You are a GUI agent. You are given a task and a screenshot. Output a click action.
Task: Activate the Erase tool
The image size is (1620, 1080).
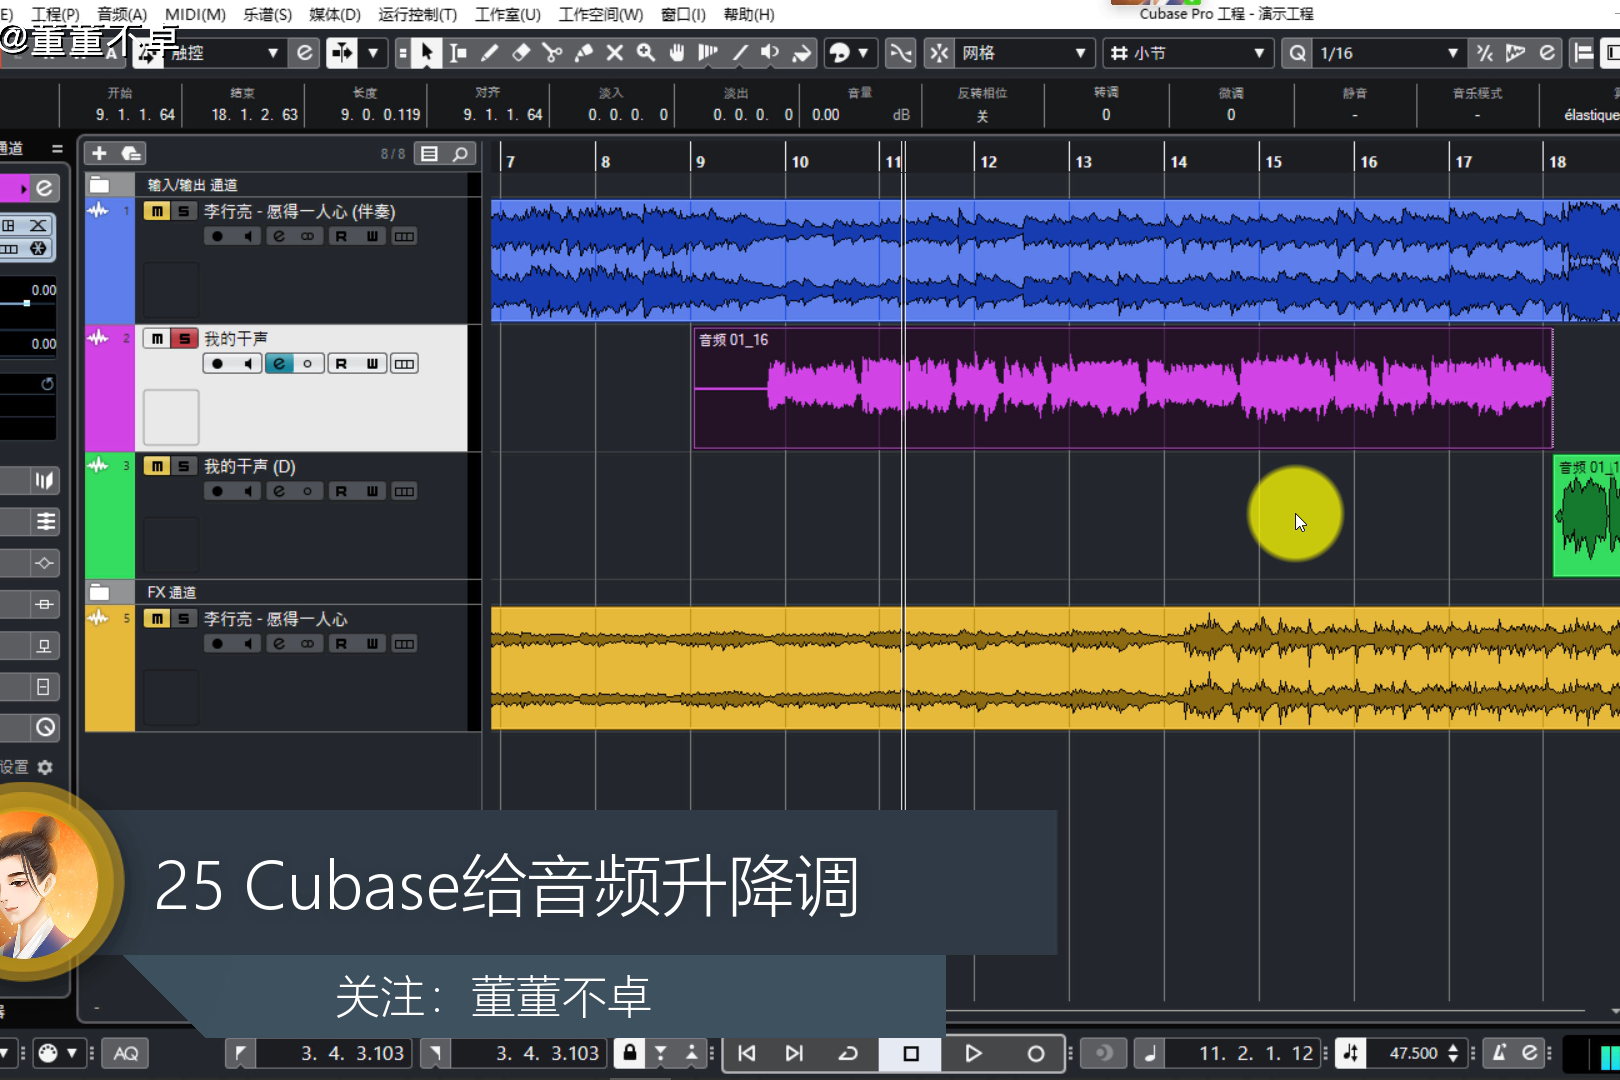520,53
